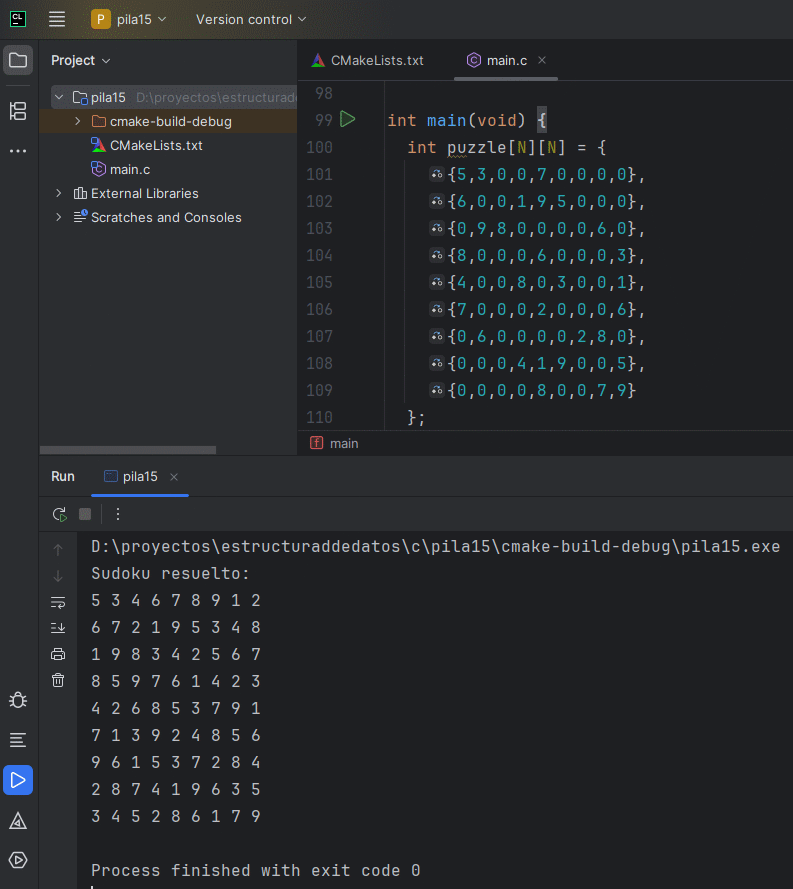Click the Rerun program icon
The height and width of the screenshot is (889, 793).
pos(59,514)
